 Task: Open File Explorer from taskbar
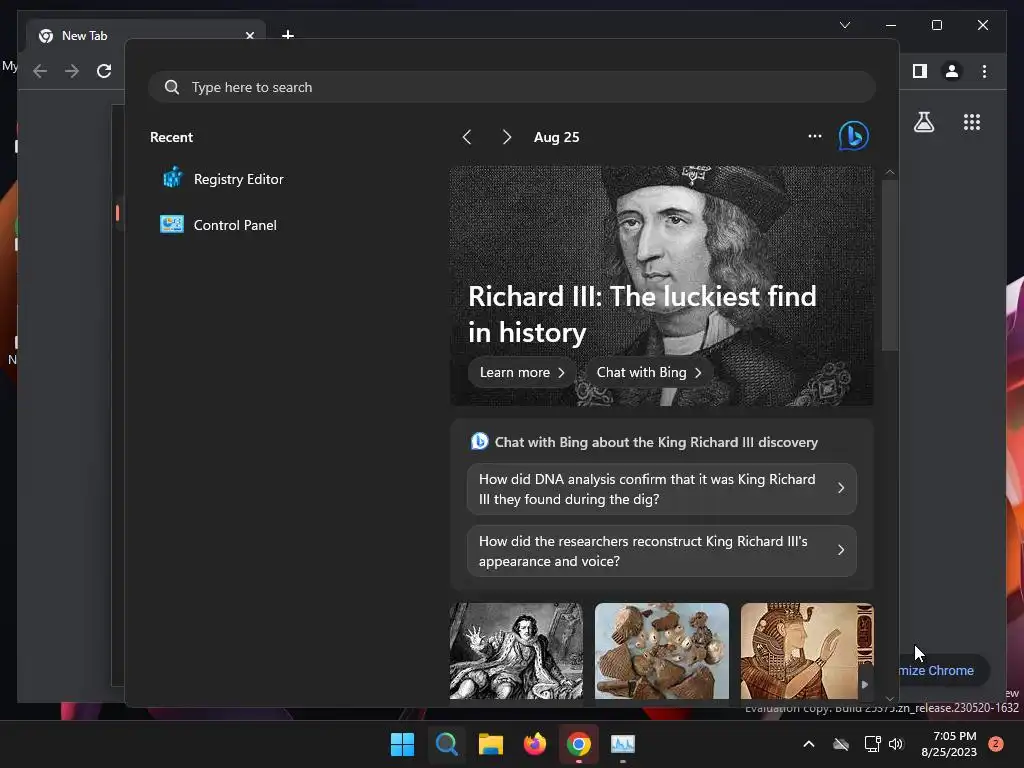490,744
